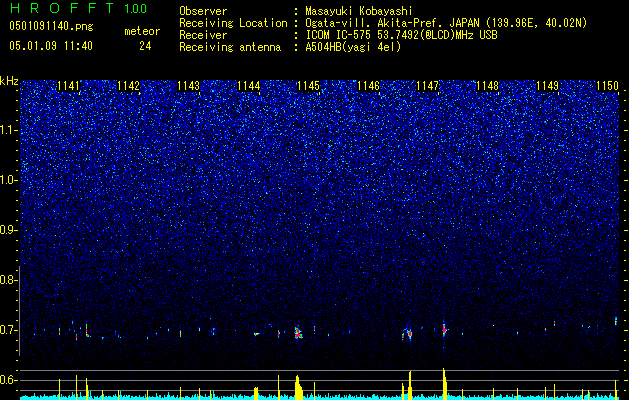Click observer name Masayuki Kobayashi
This screenshot has height=400, width=629.
(x=359, y=11)
